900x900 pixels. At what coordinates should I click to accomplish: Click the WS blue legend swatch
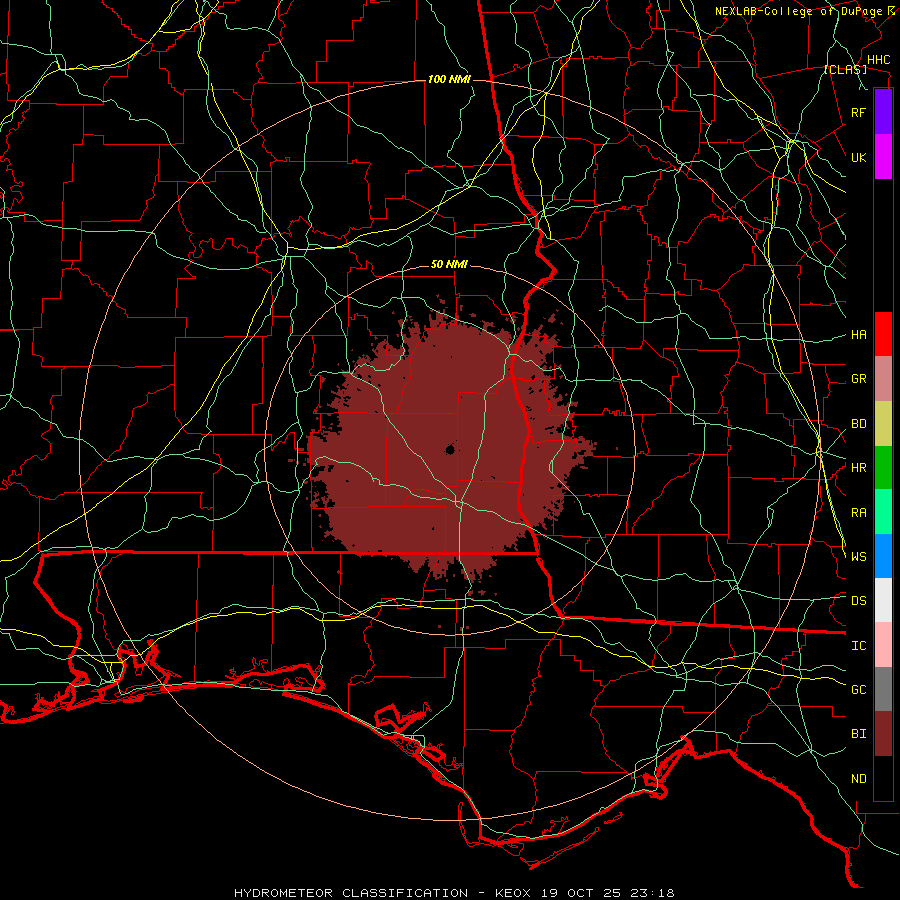[883, 556]
